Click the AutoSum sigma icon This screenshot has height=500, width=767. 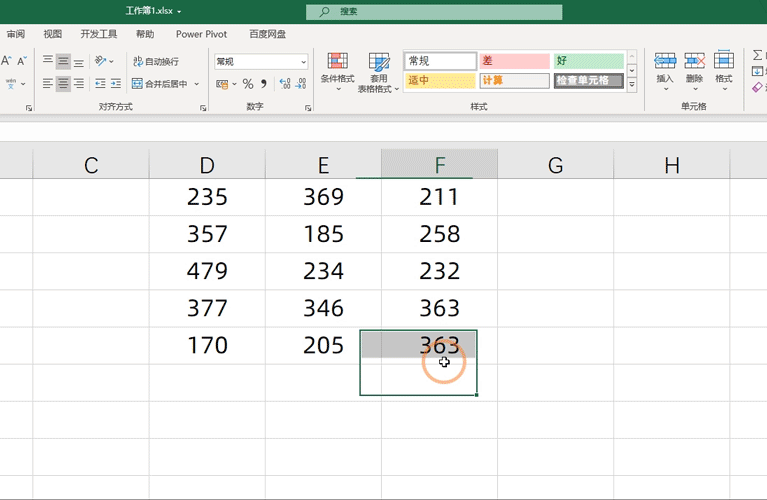[x=758, y=55]
